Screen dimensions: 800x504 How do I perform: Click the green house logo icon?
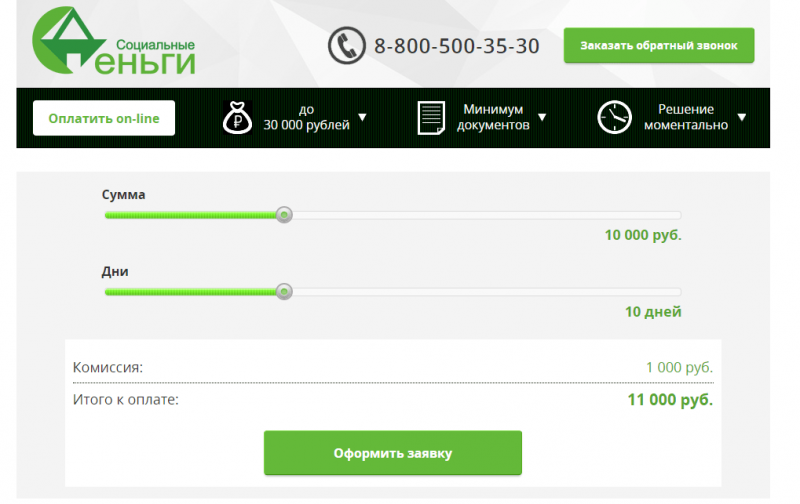[71, 43]
